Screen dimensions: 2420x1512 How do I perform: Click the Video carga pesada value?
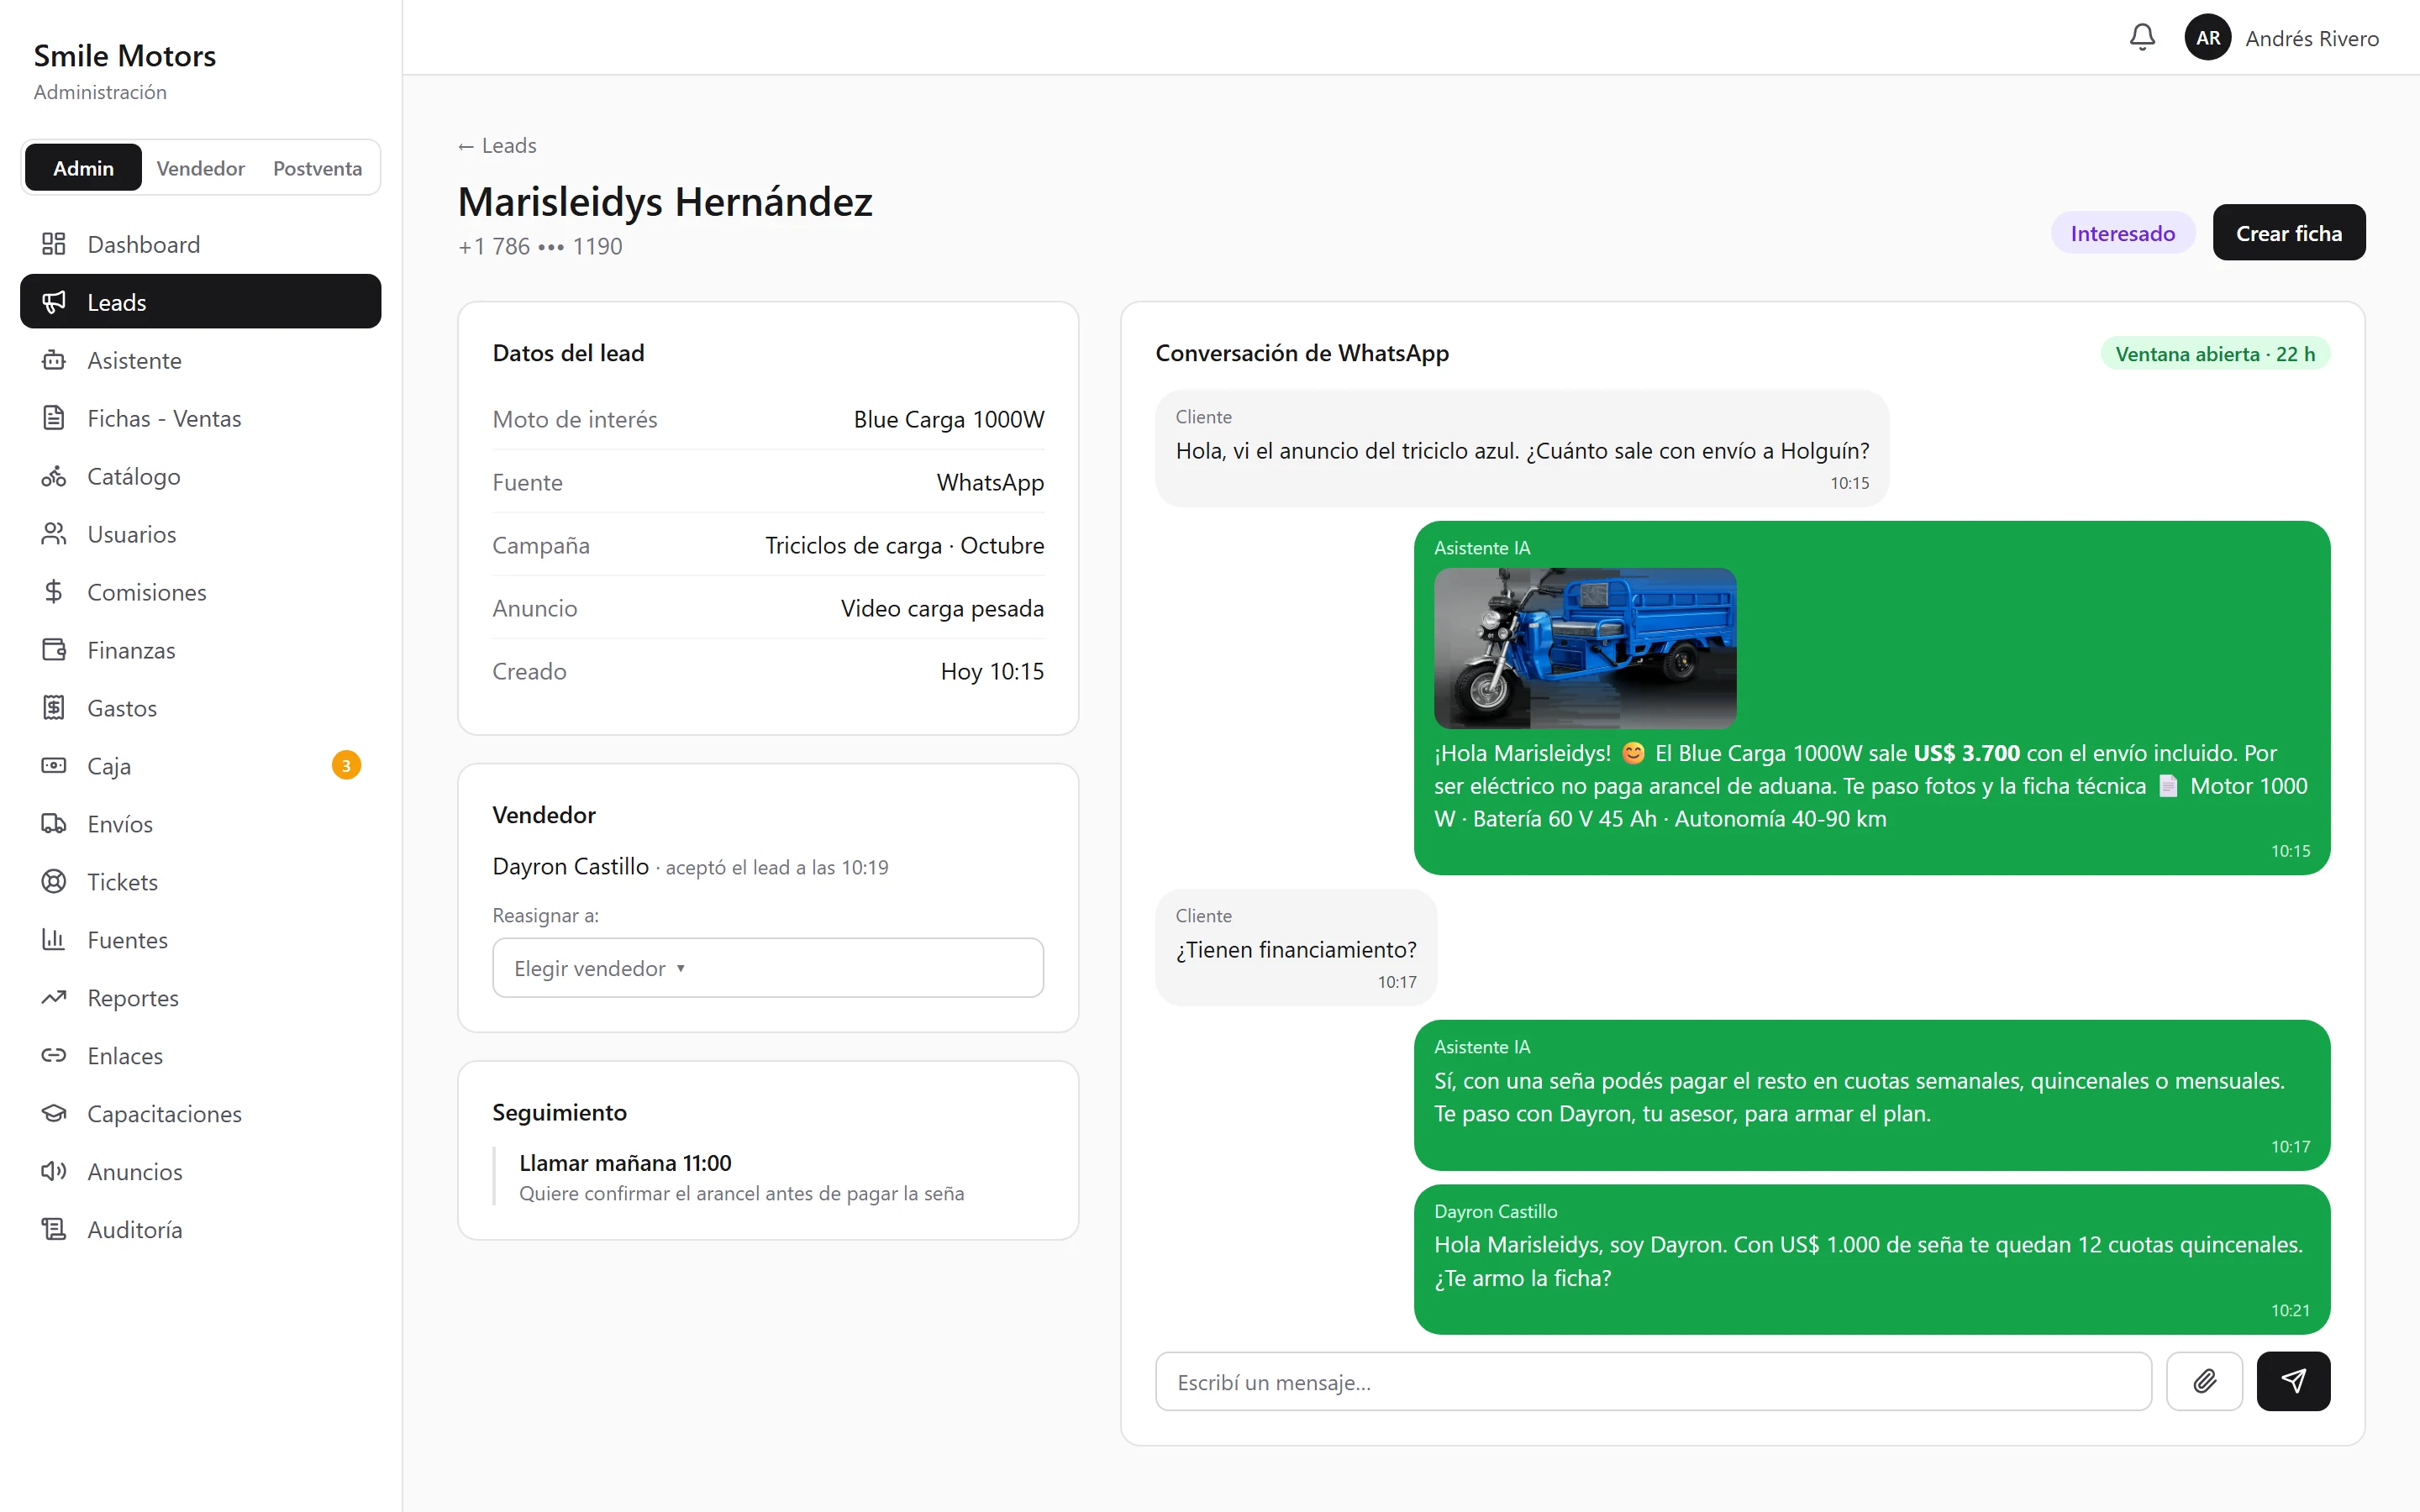tap(942, 609)
